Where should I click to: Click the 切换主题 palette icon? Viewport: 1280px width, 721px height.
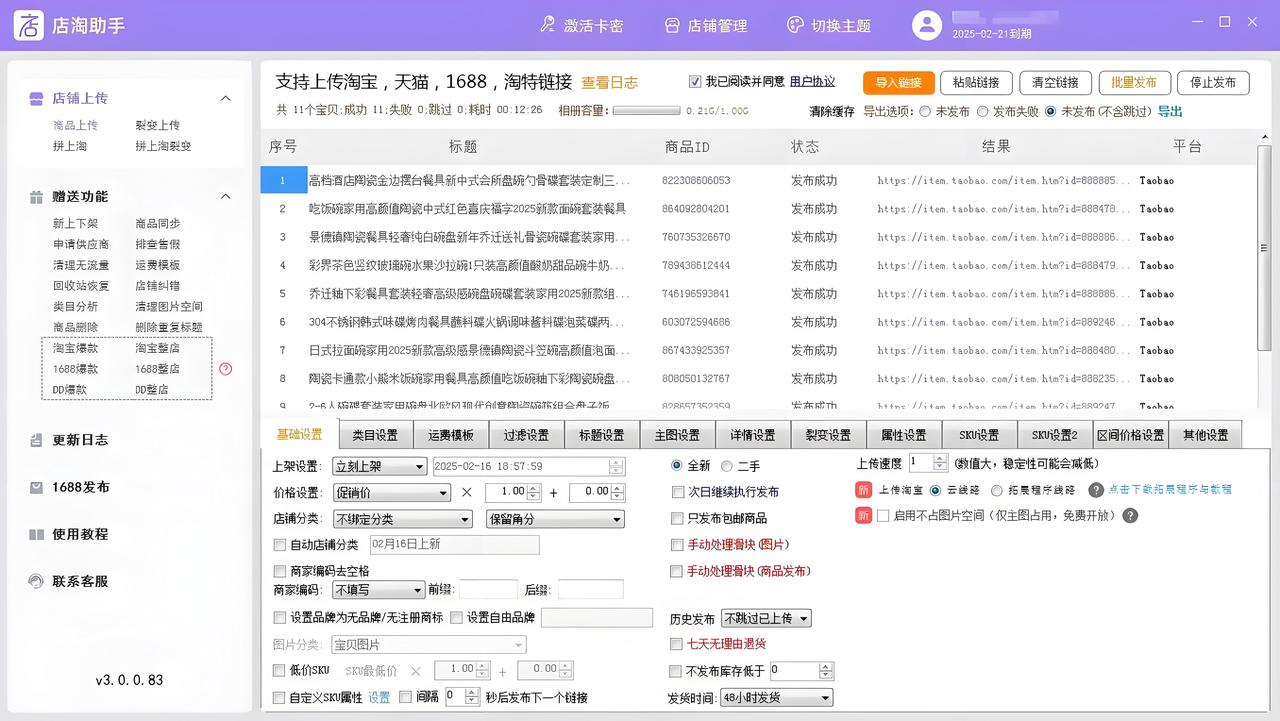tap(795, 25)
